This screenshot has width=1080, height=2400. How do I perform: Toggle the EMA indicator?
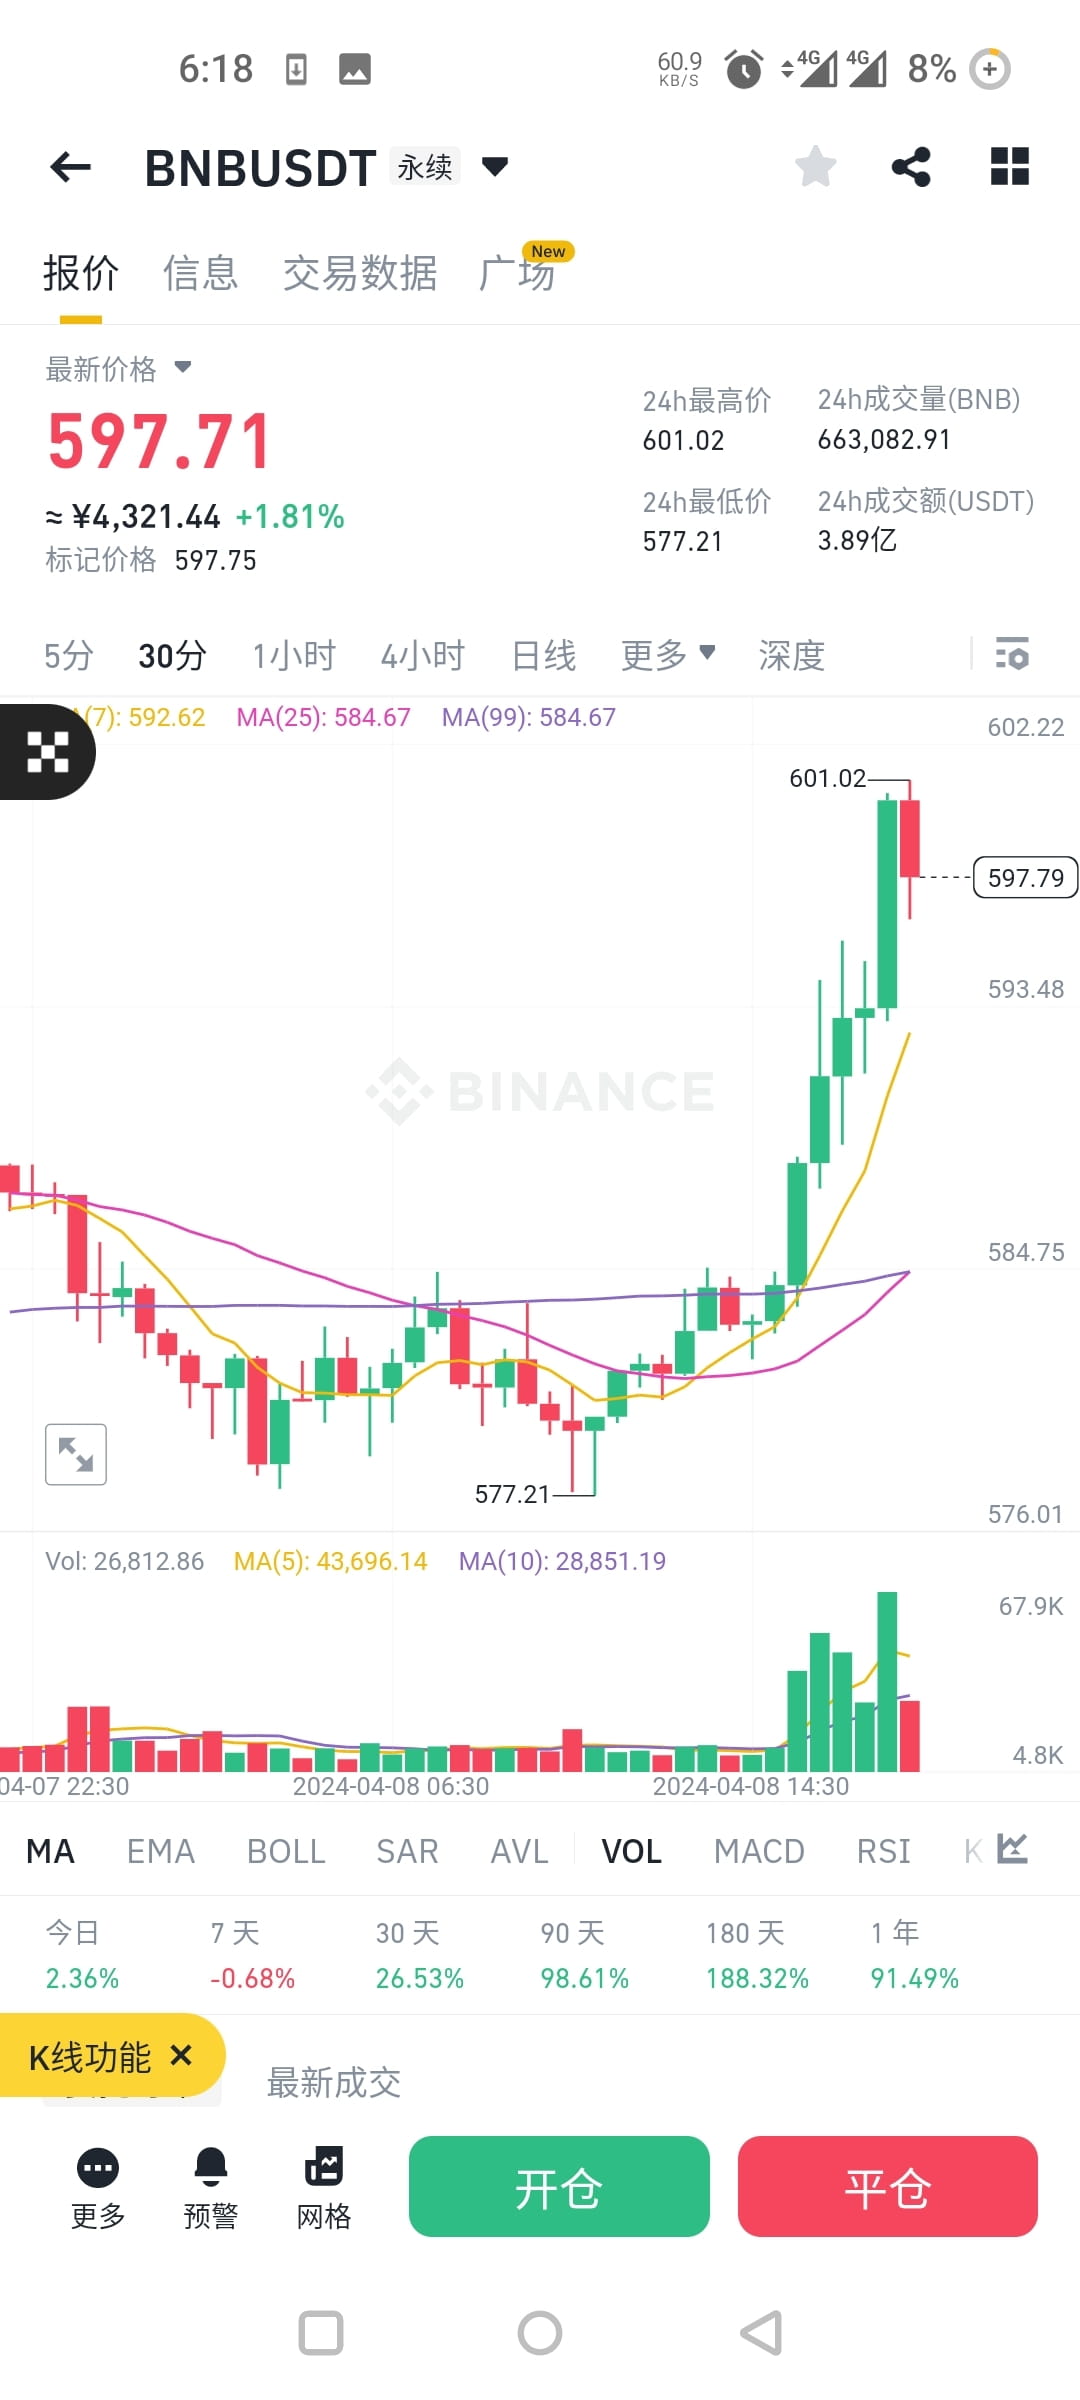(x=161, y=1851)
